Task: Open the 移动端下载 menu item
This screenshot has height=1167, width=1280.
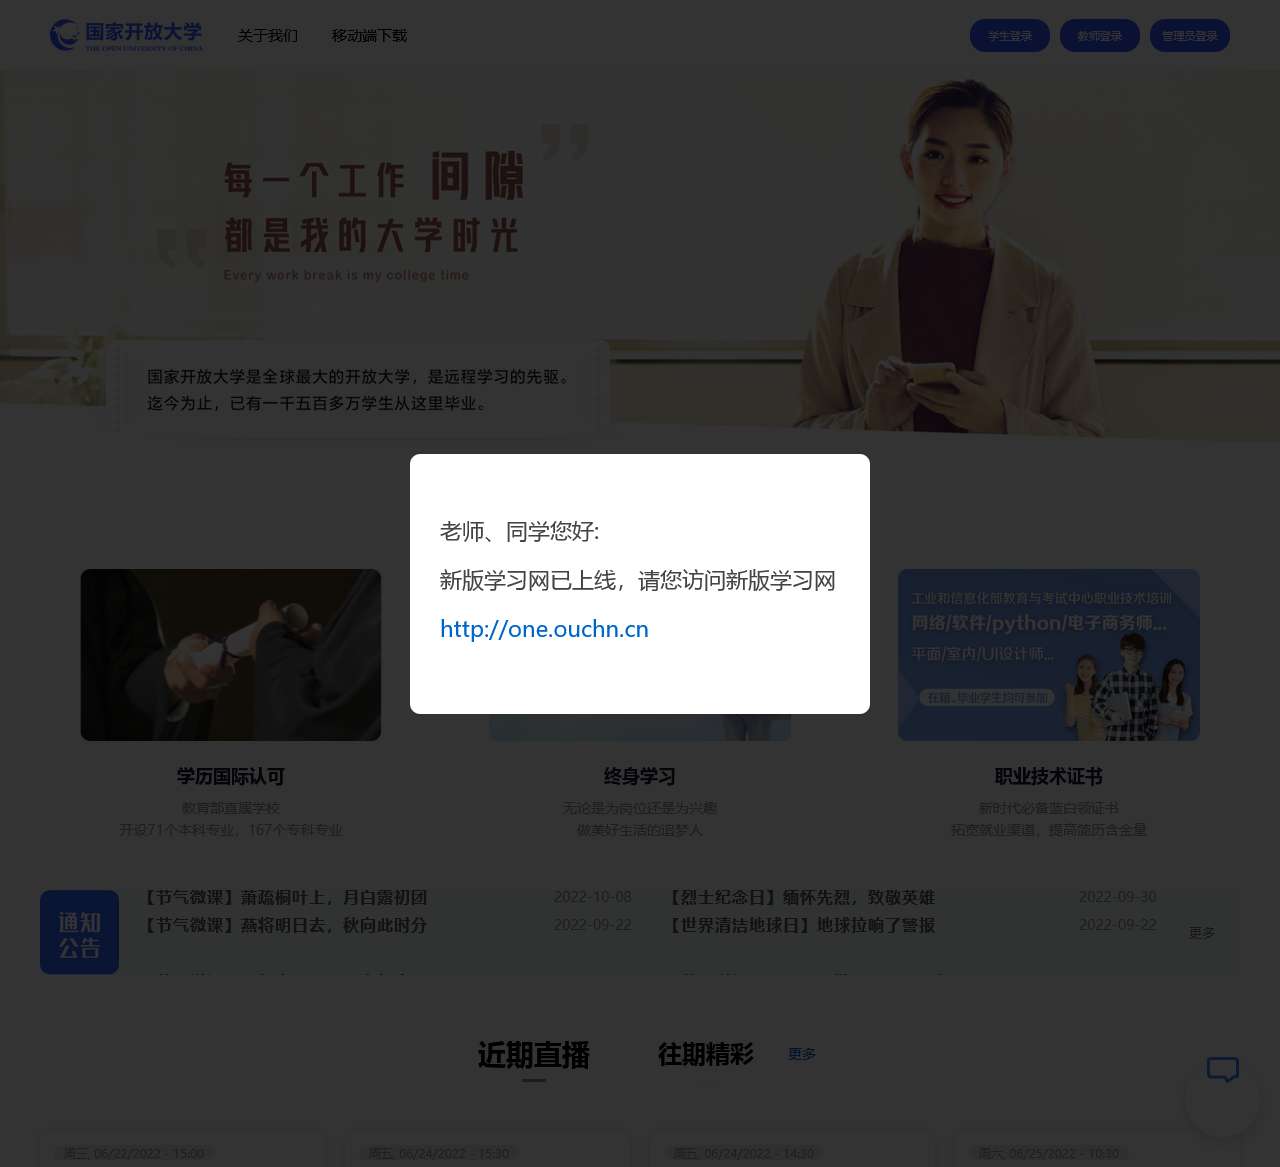Action: tap(369, 35)
